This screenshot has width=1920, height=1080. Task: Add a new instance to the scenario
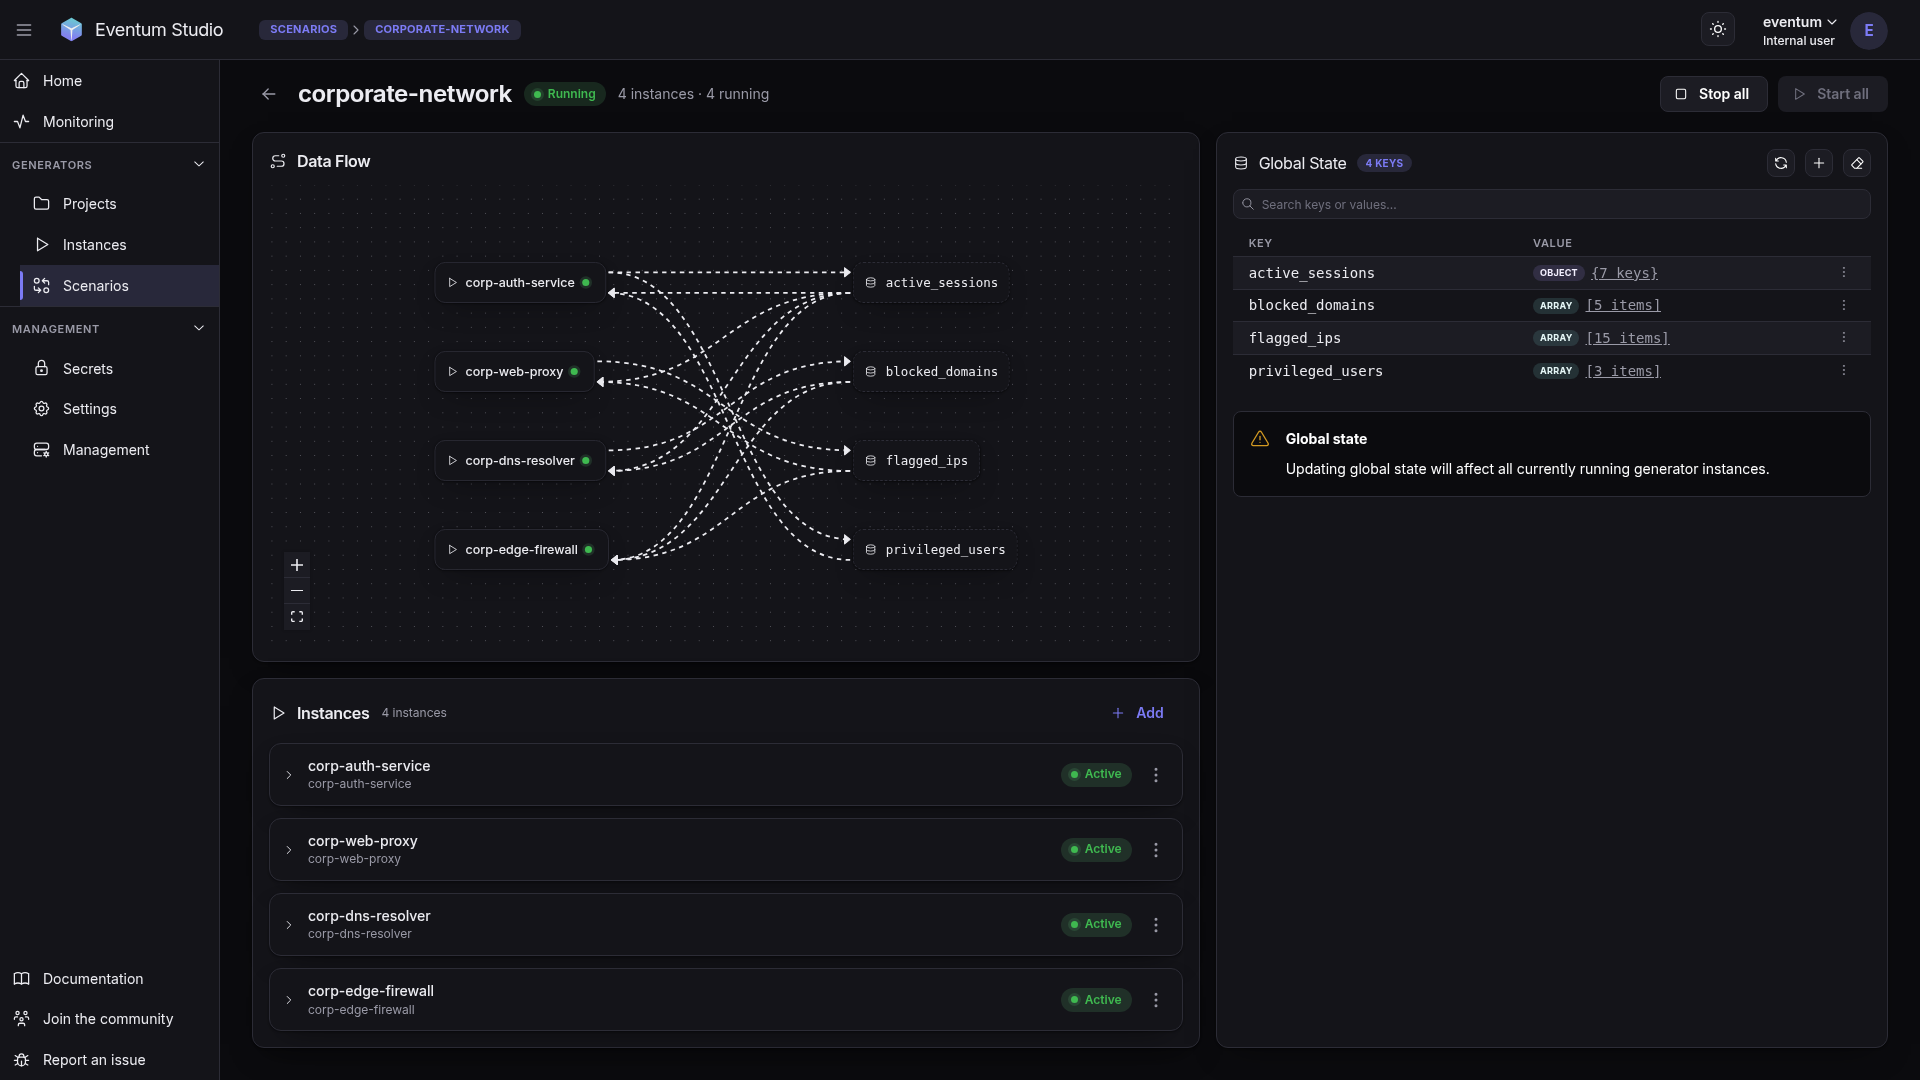(1138, 713)
